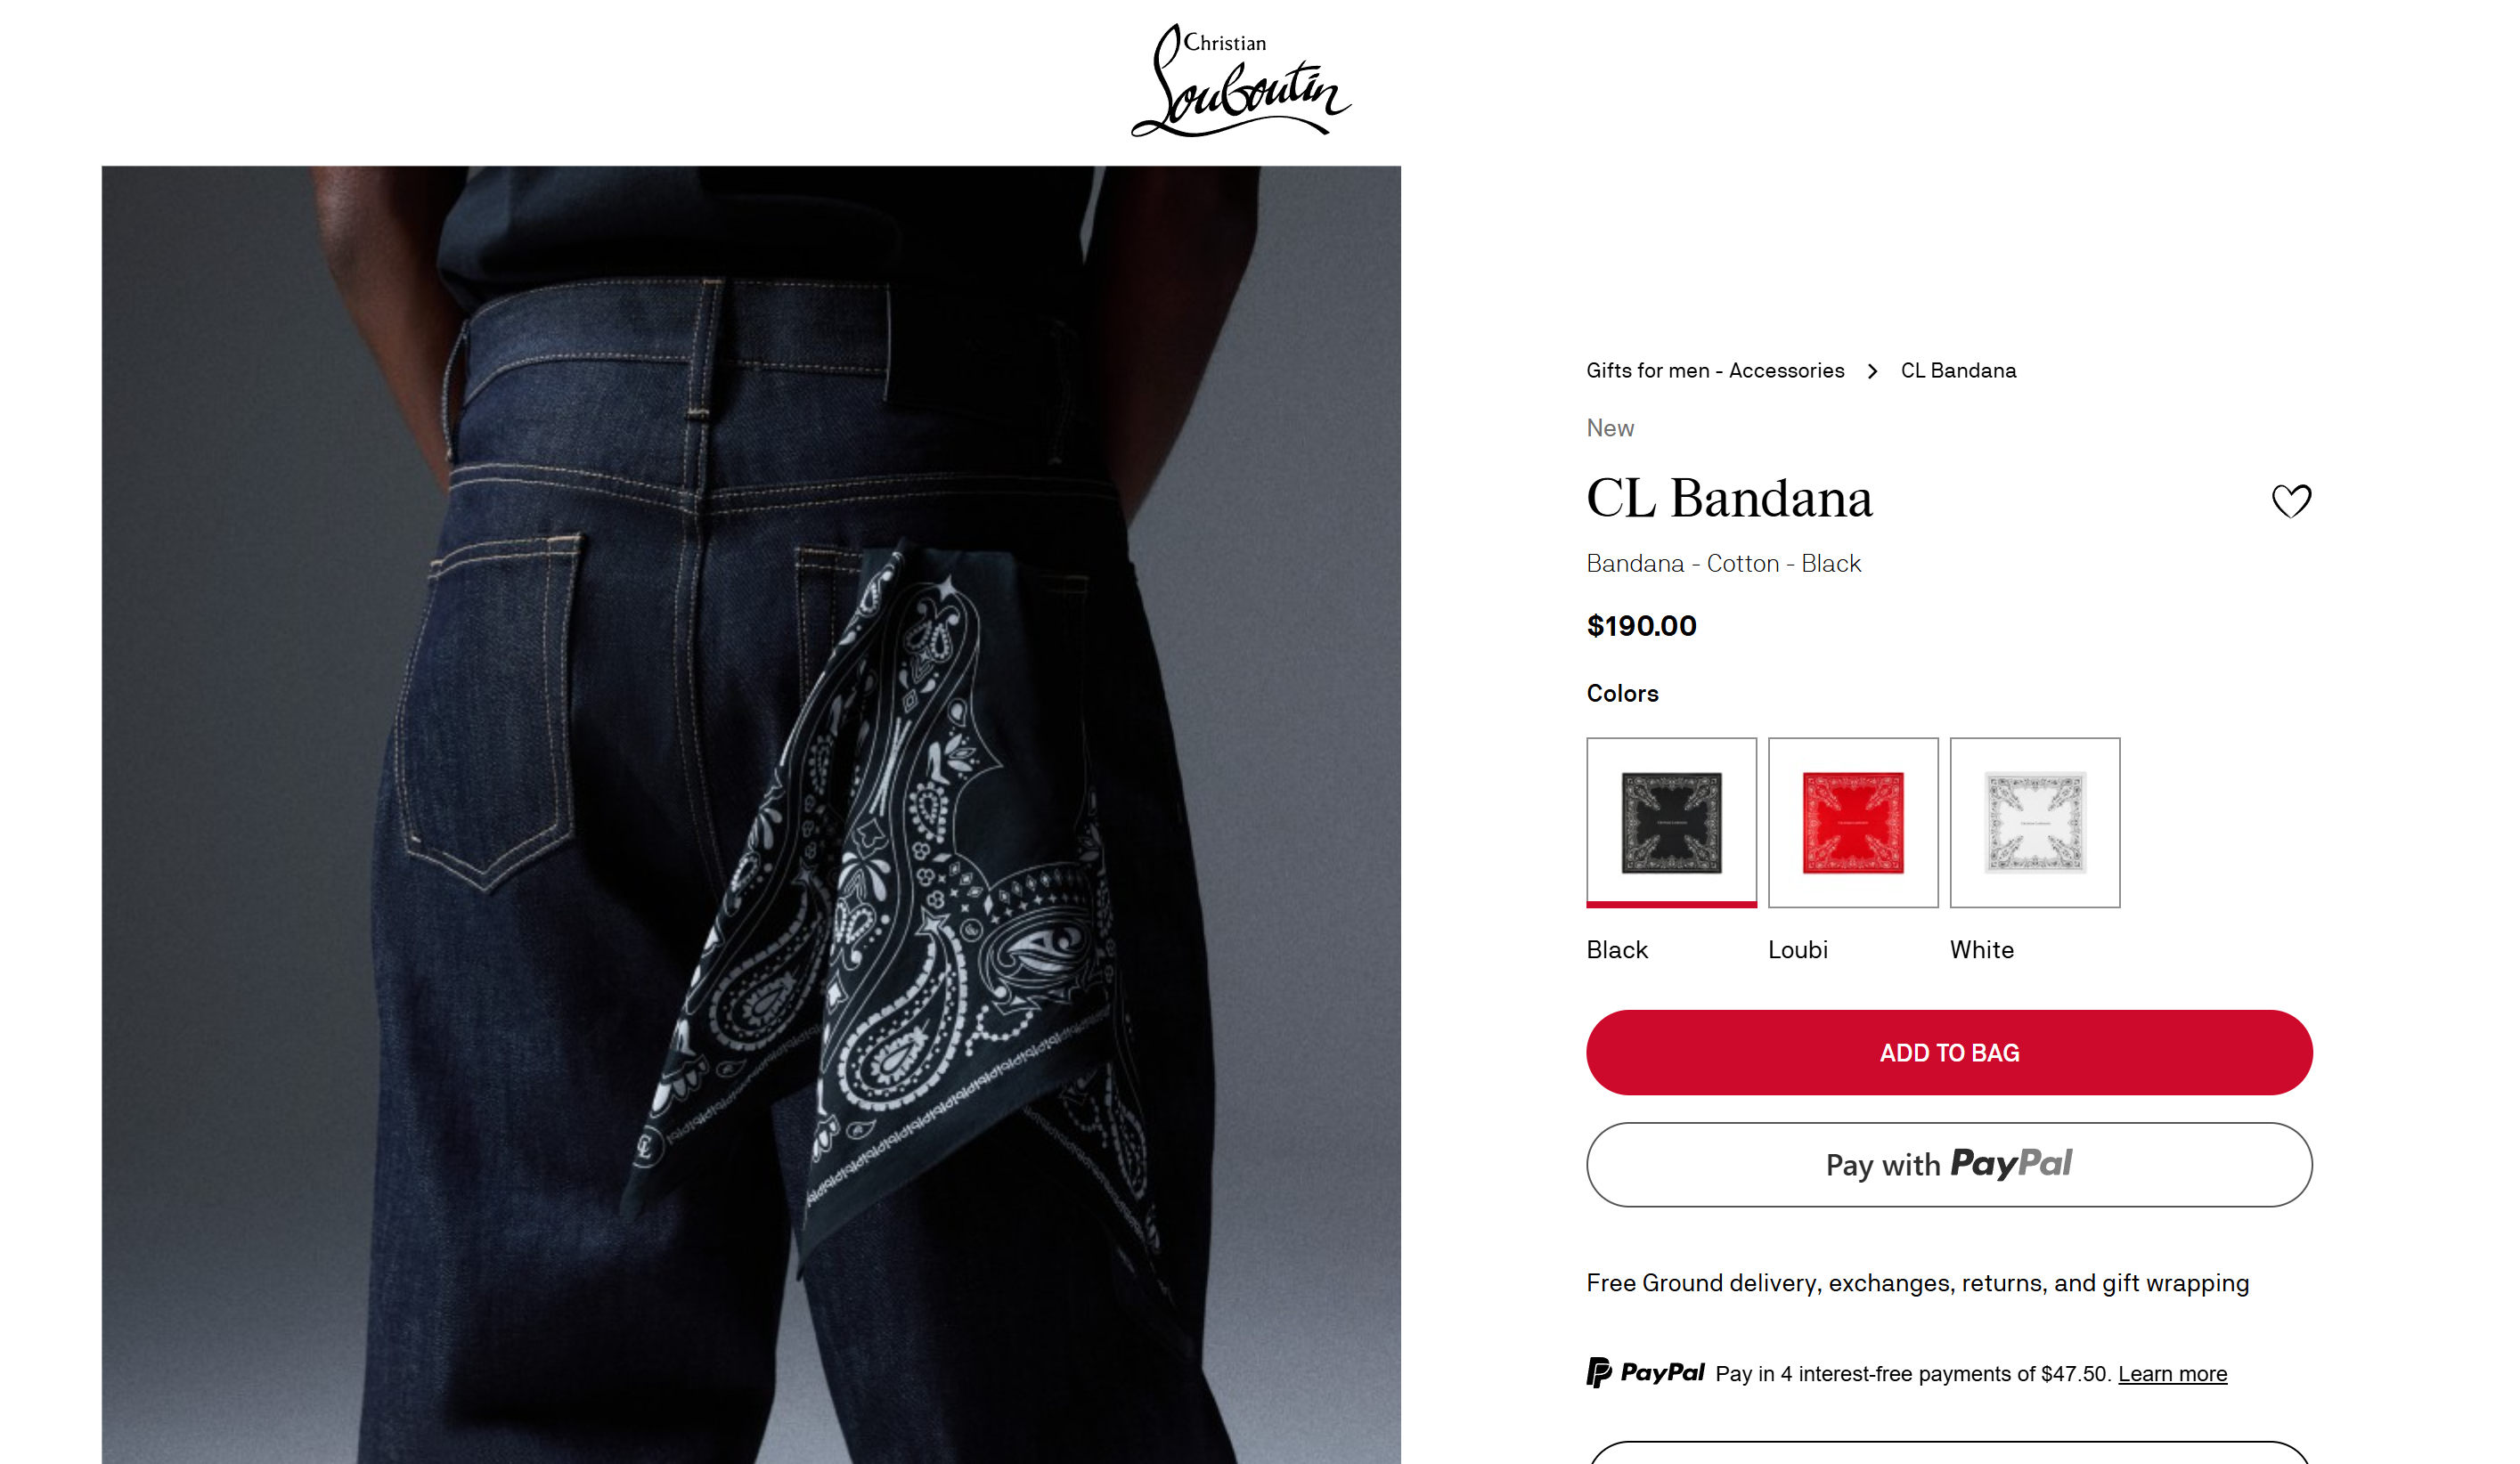This screenshot has height=1464, width=2520.
Task: Add the bandana to bag
Action: click(1949, 1052)
